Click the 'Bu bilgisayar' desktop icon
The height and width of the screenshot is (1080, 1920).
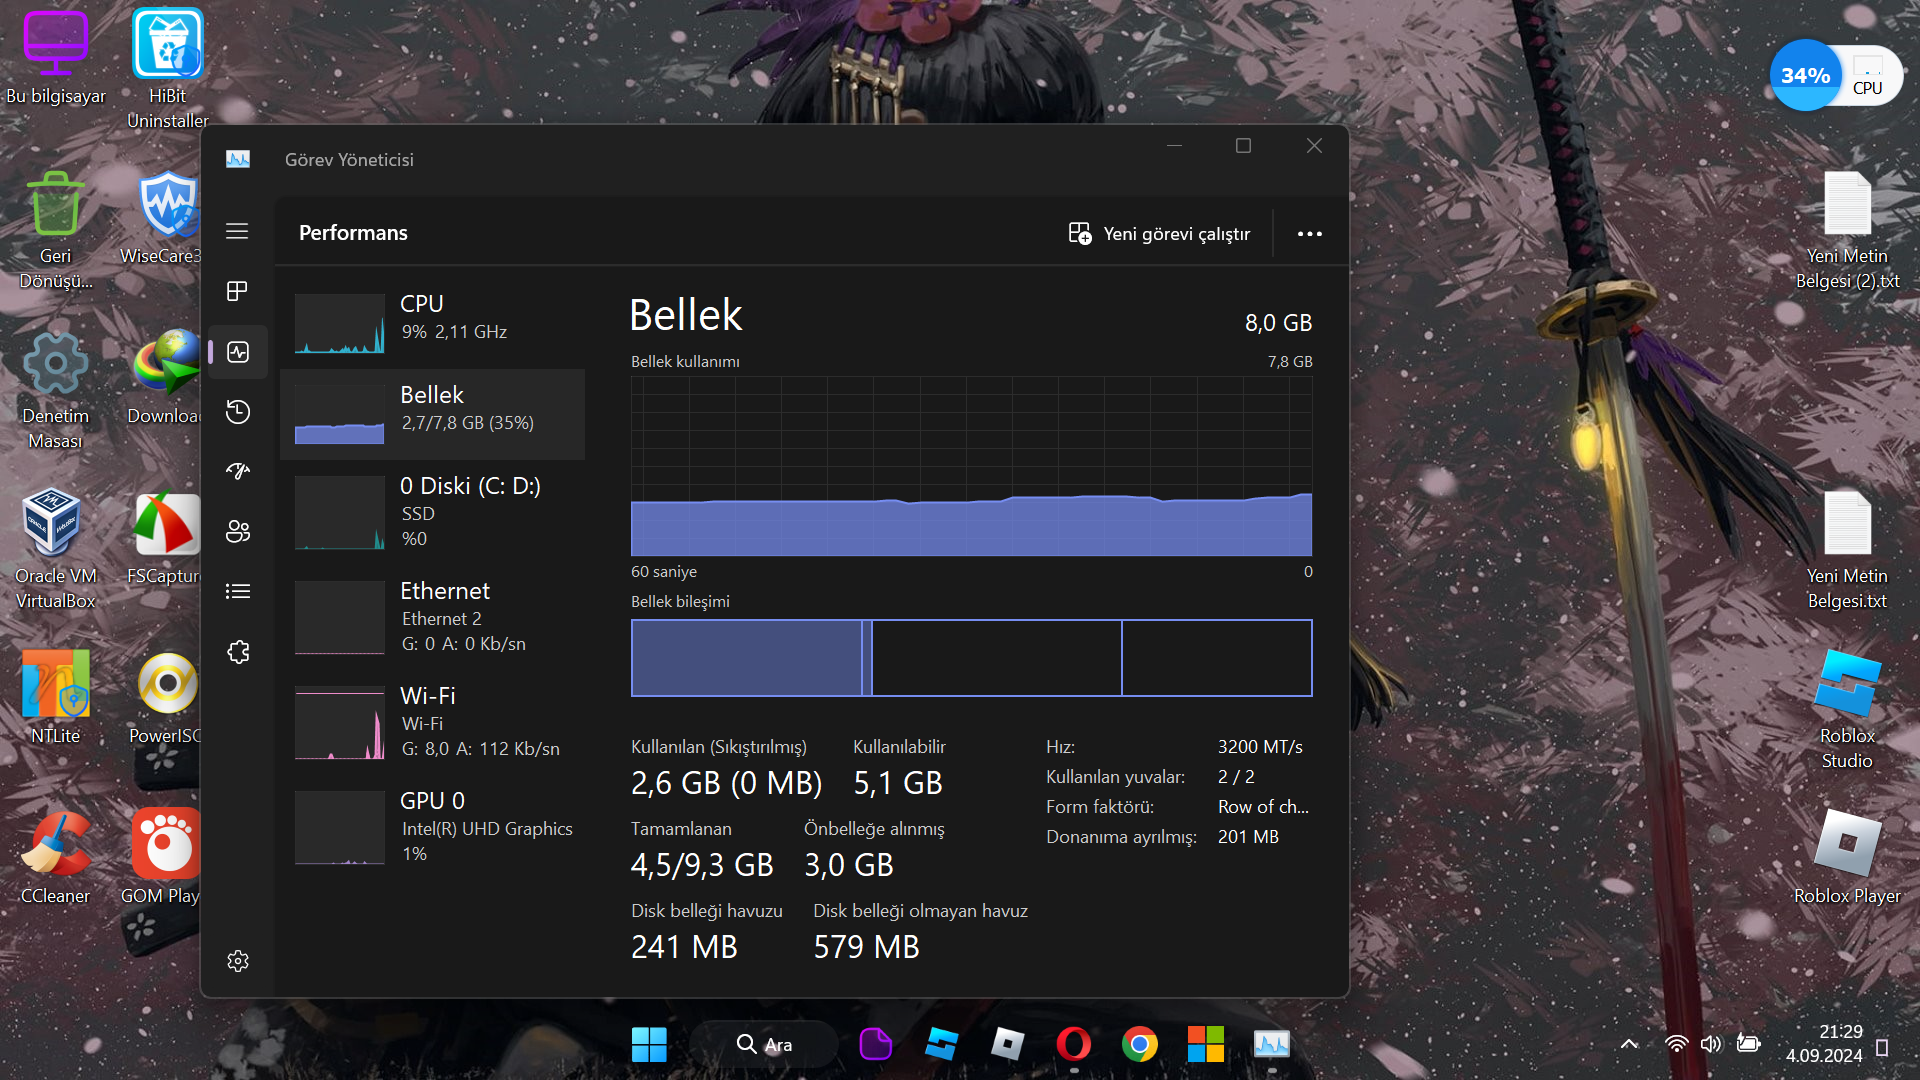(x=56, y=58)
